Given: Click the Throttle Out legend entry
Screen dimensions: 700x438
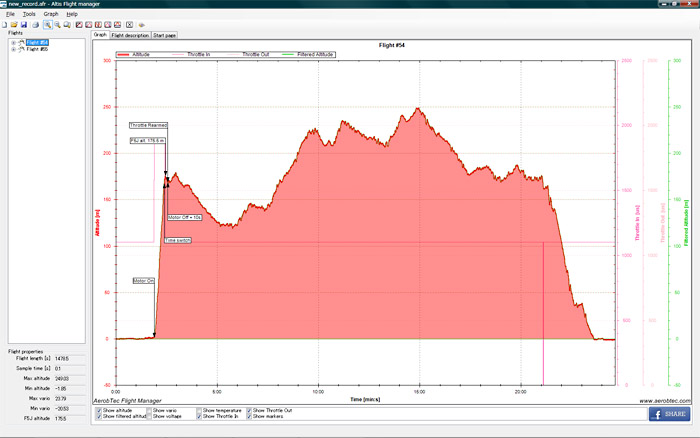Looking at the screenshot, I should pyautogui.click(x=248, y=54).
